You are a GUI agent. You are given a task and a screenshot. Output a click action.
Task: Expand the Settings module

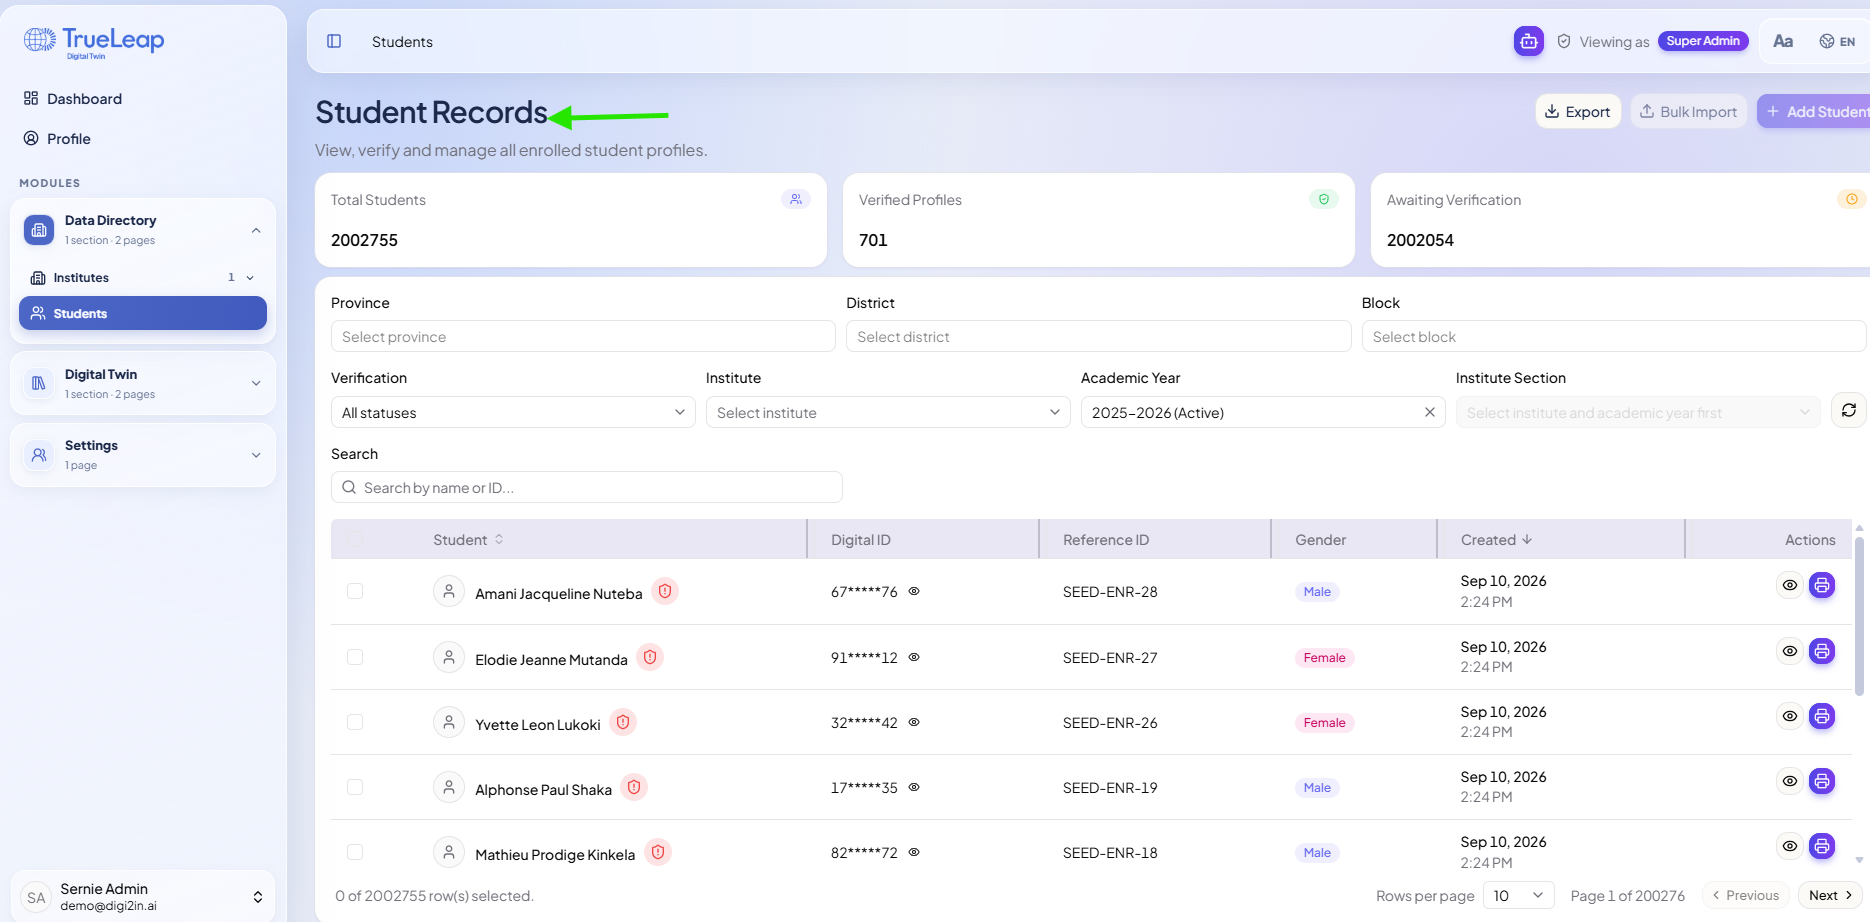143,454
